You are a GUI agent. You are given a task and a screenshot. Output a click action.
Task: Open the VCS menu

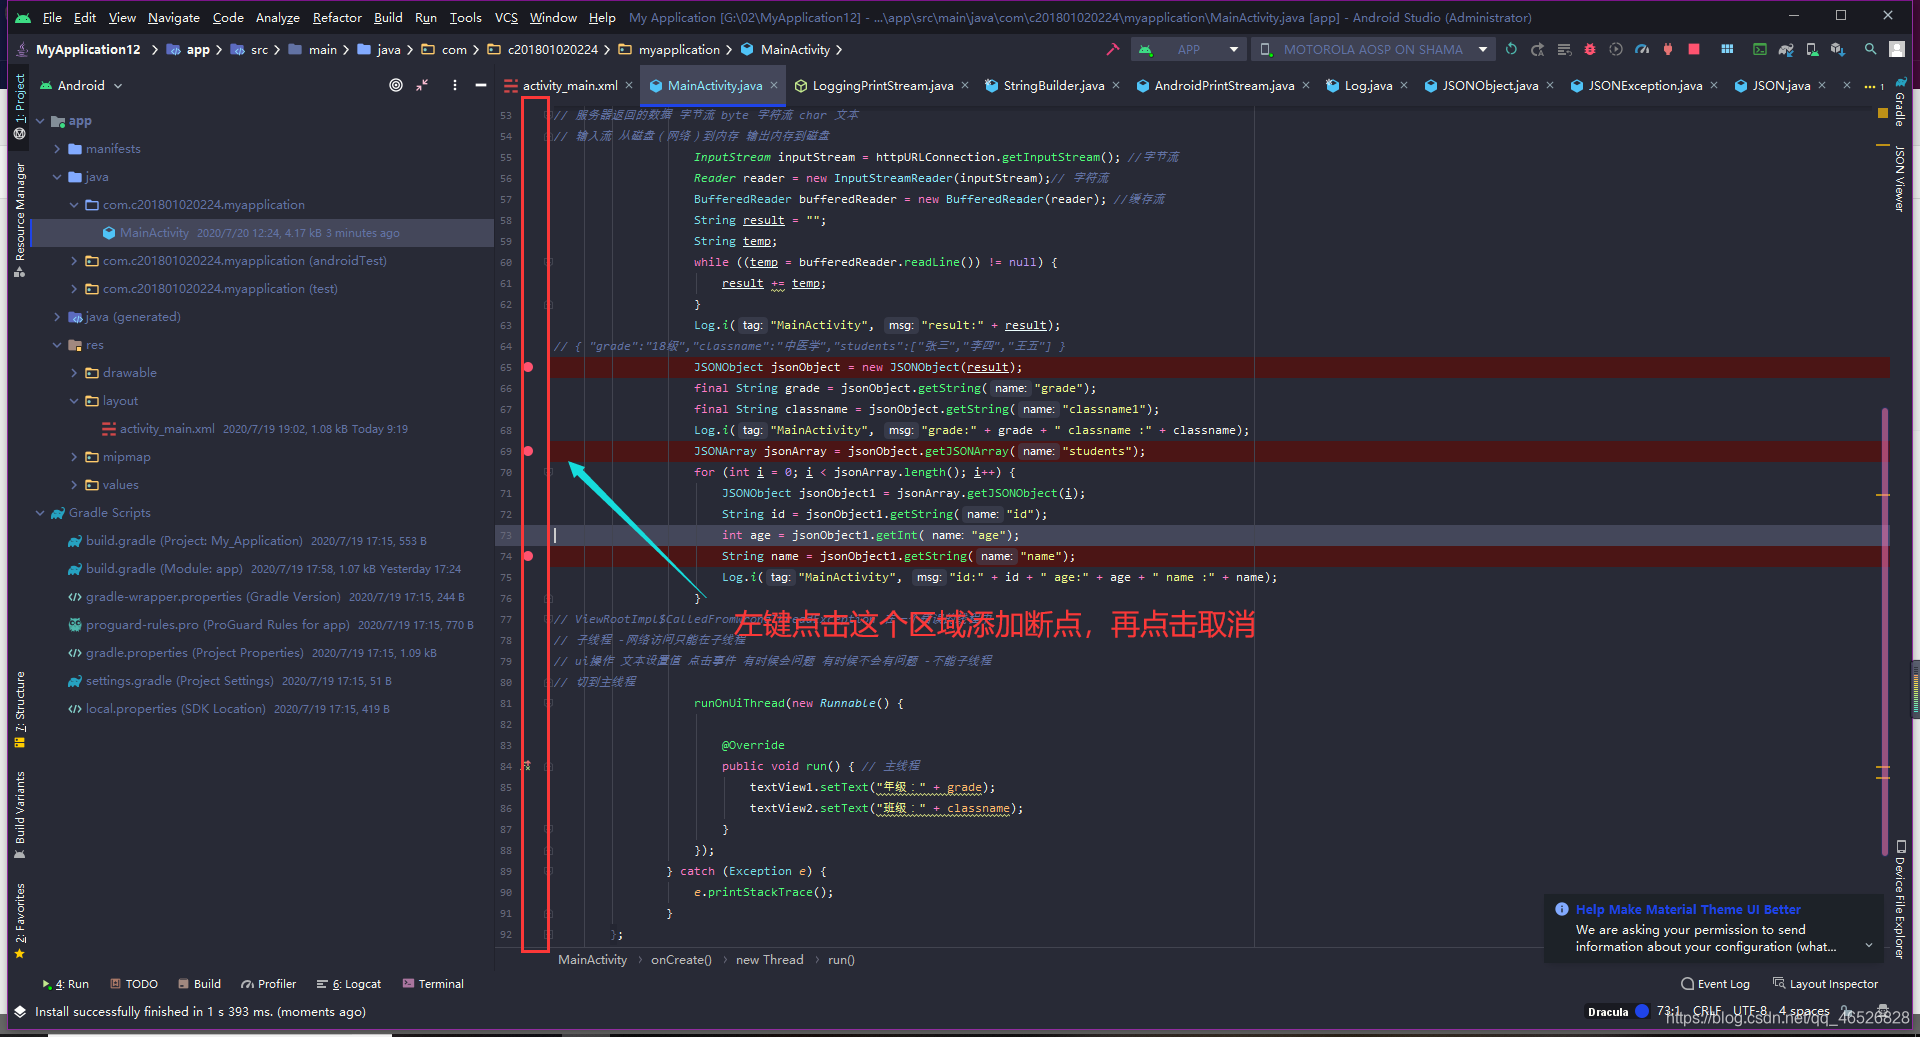tap(506, 17)
